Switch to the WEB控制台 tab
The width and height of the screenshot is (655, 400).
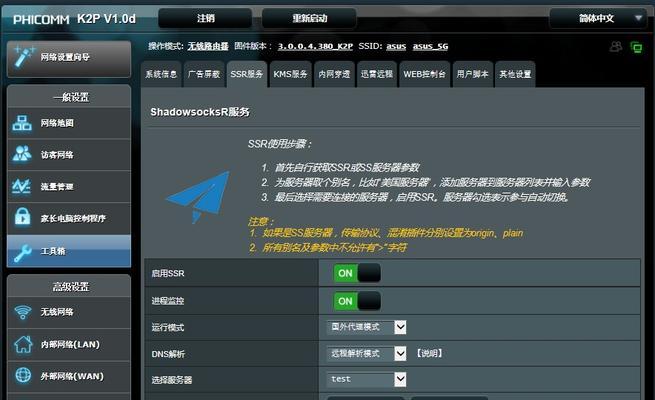click(425, 74)
